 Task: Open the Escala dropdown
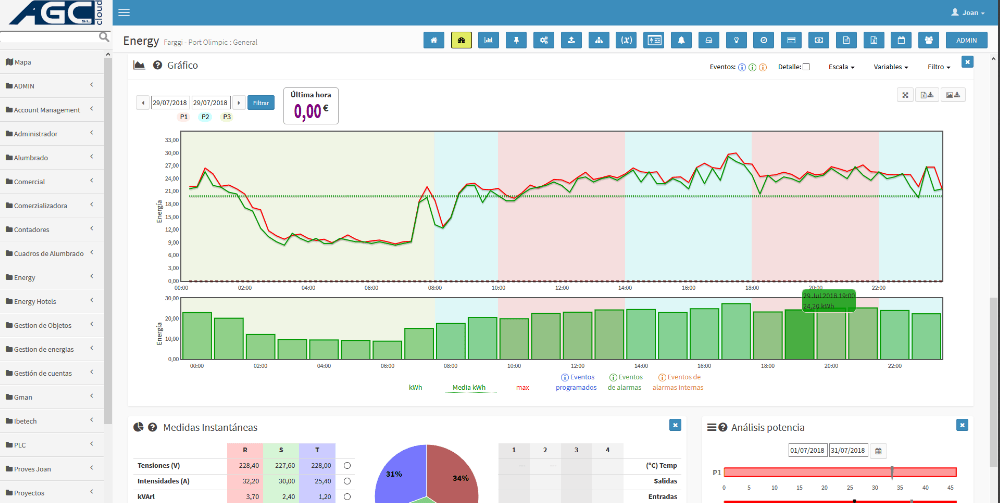click(841, 67)
